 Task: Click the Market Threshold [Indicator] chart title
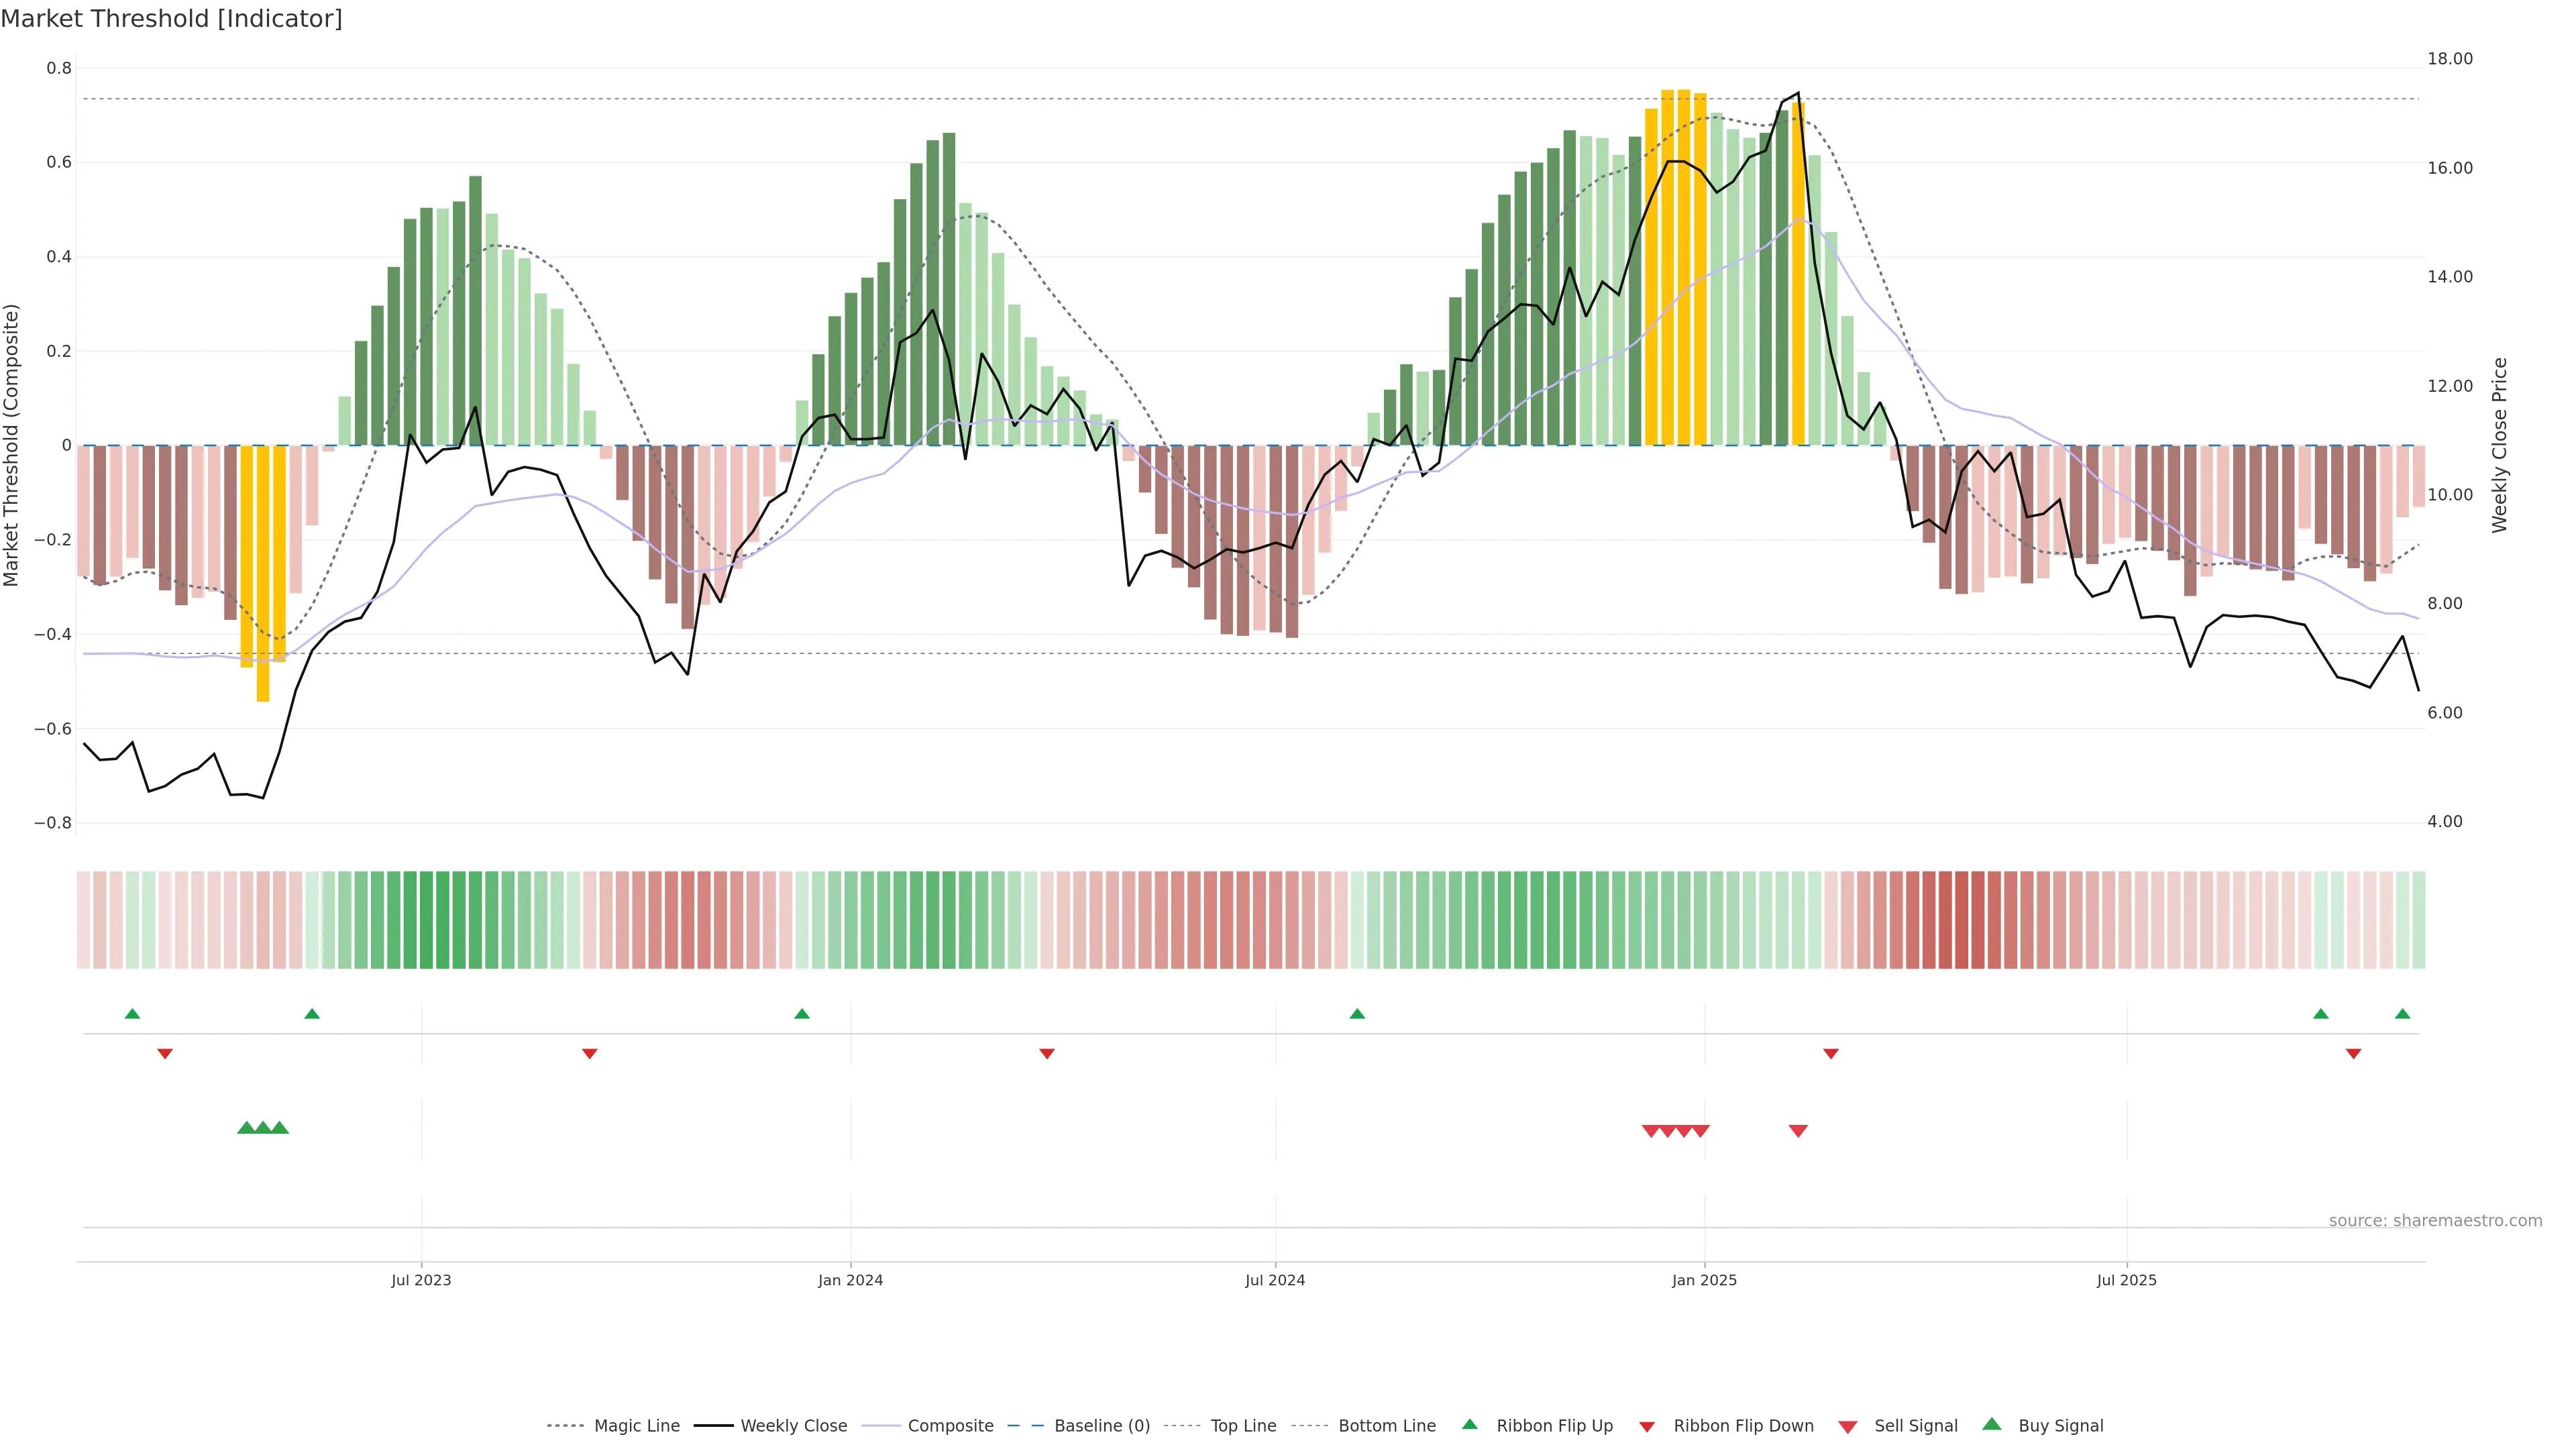click(x=171, y=19)
